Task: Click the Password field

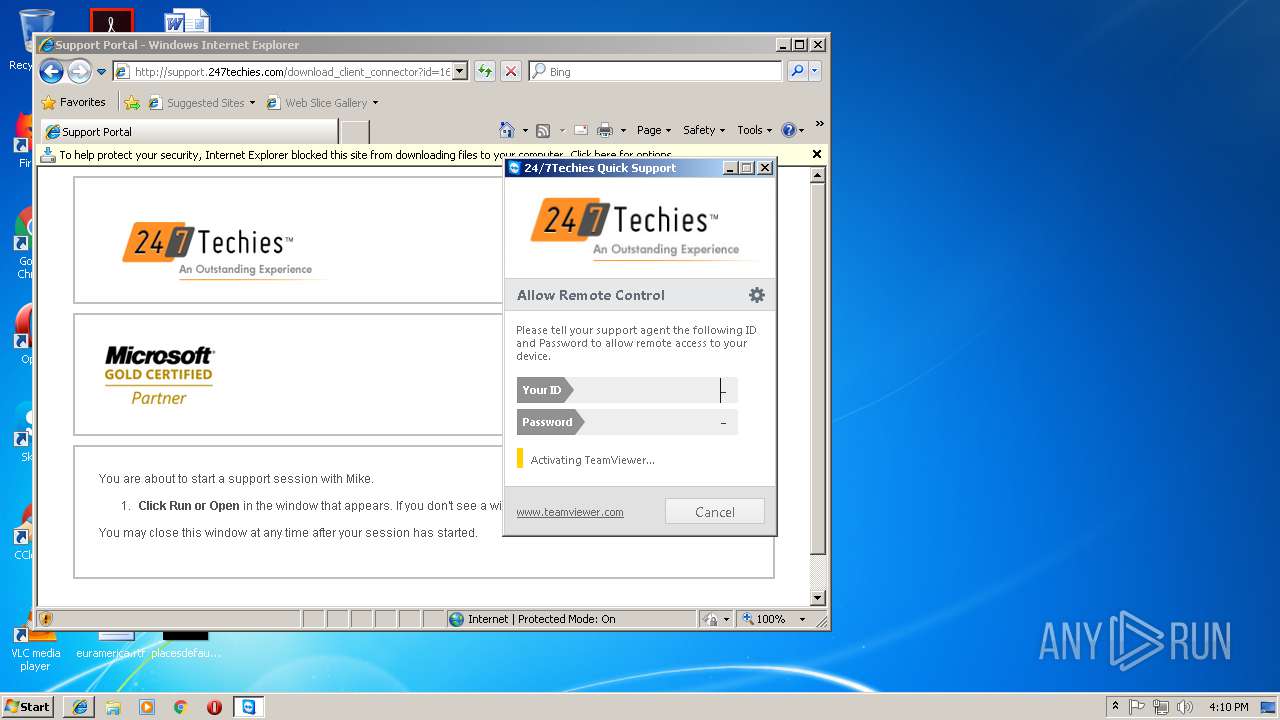Action: (x=627, y=422)
